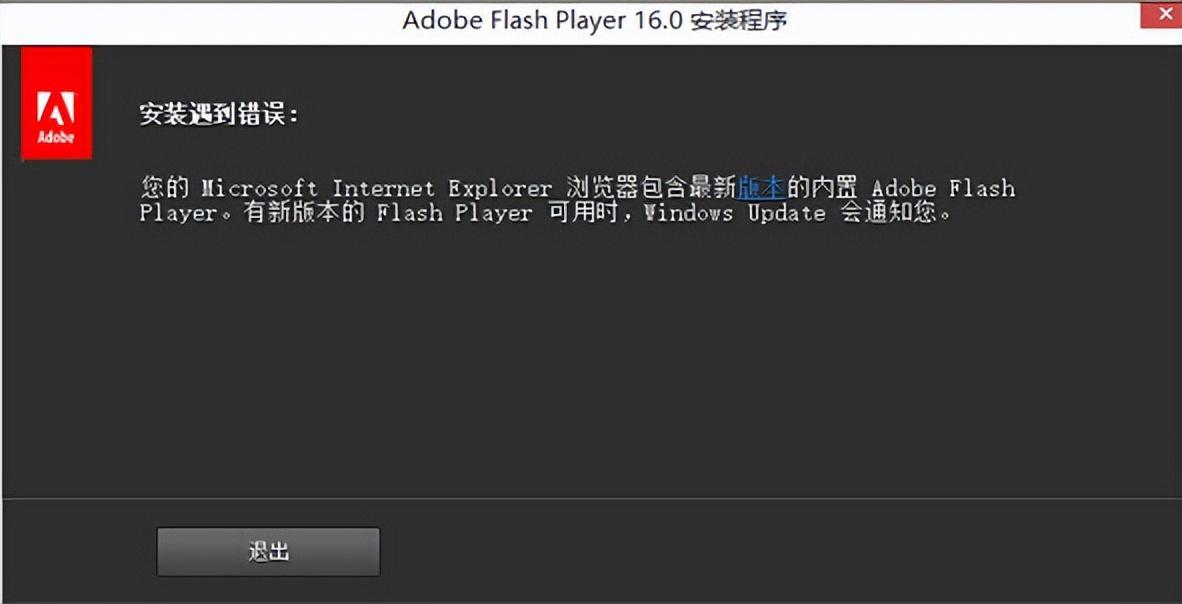Click the 浏览器包含最新 text before the link
Viewport: 1182px width, 604px height.
tap(650, 187)
